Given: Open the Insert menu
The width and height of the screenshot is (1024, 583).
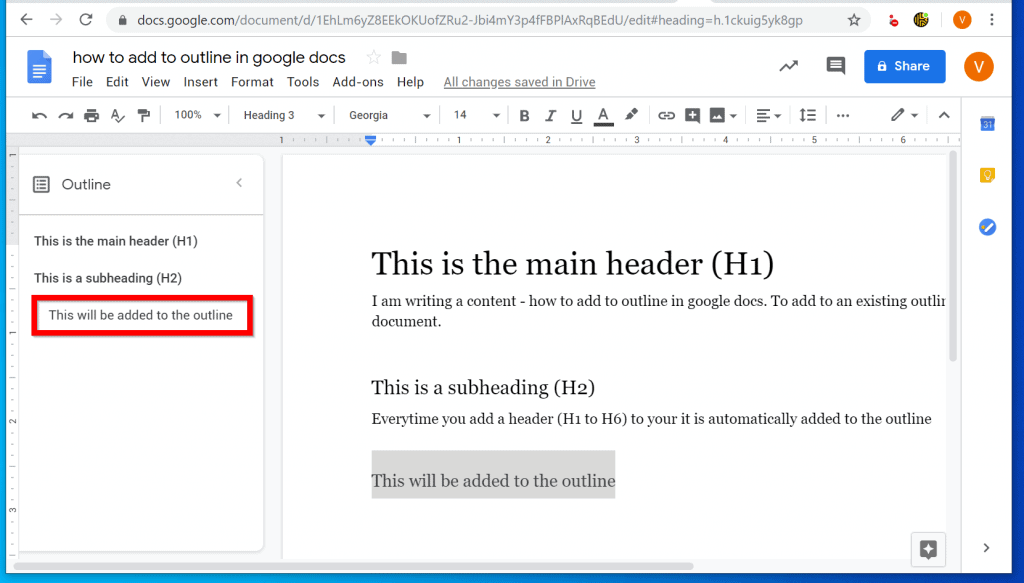Looking at the screenshot, I should [x=200, y=82].
